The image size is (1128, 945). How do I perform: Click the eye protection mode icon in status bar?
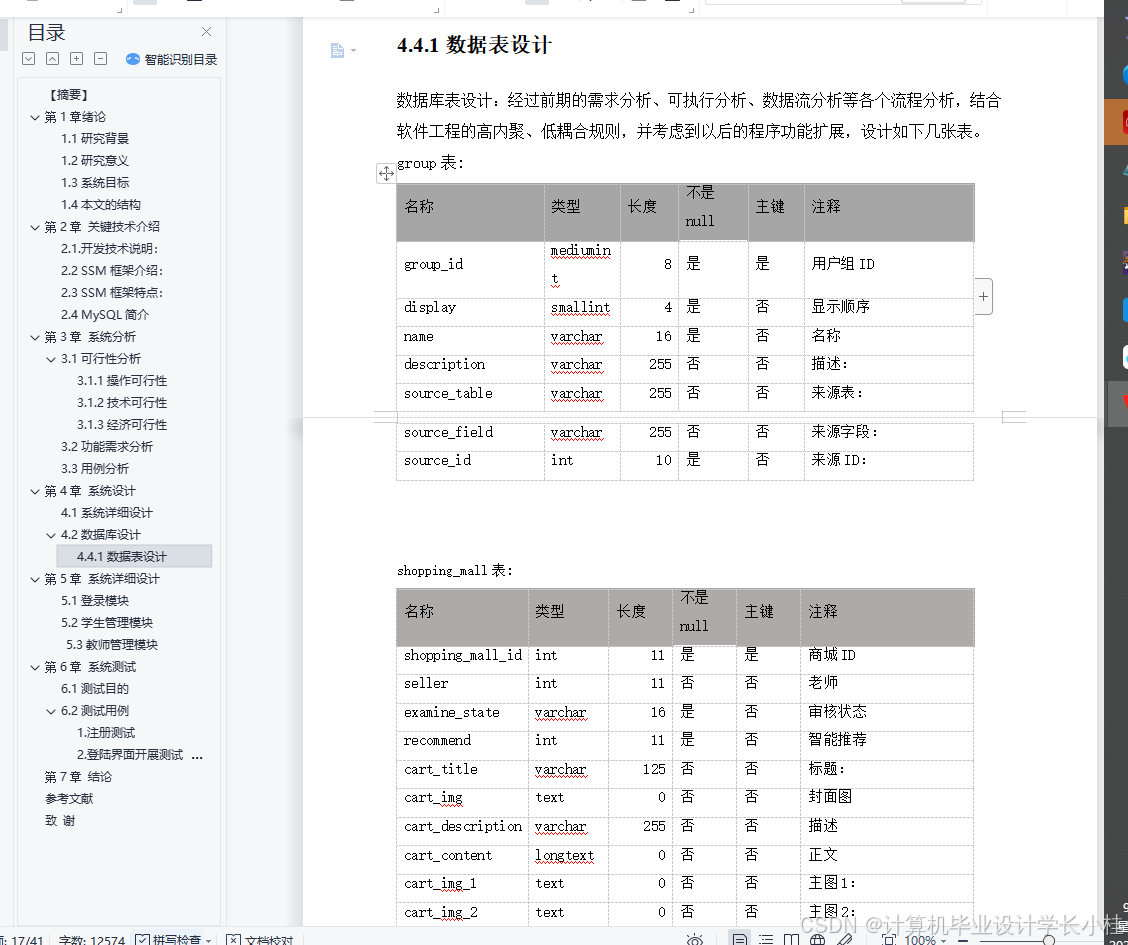click(696, 938)
